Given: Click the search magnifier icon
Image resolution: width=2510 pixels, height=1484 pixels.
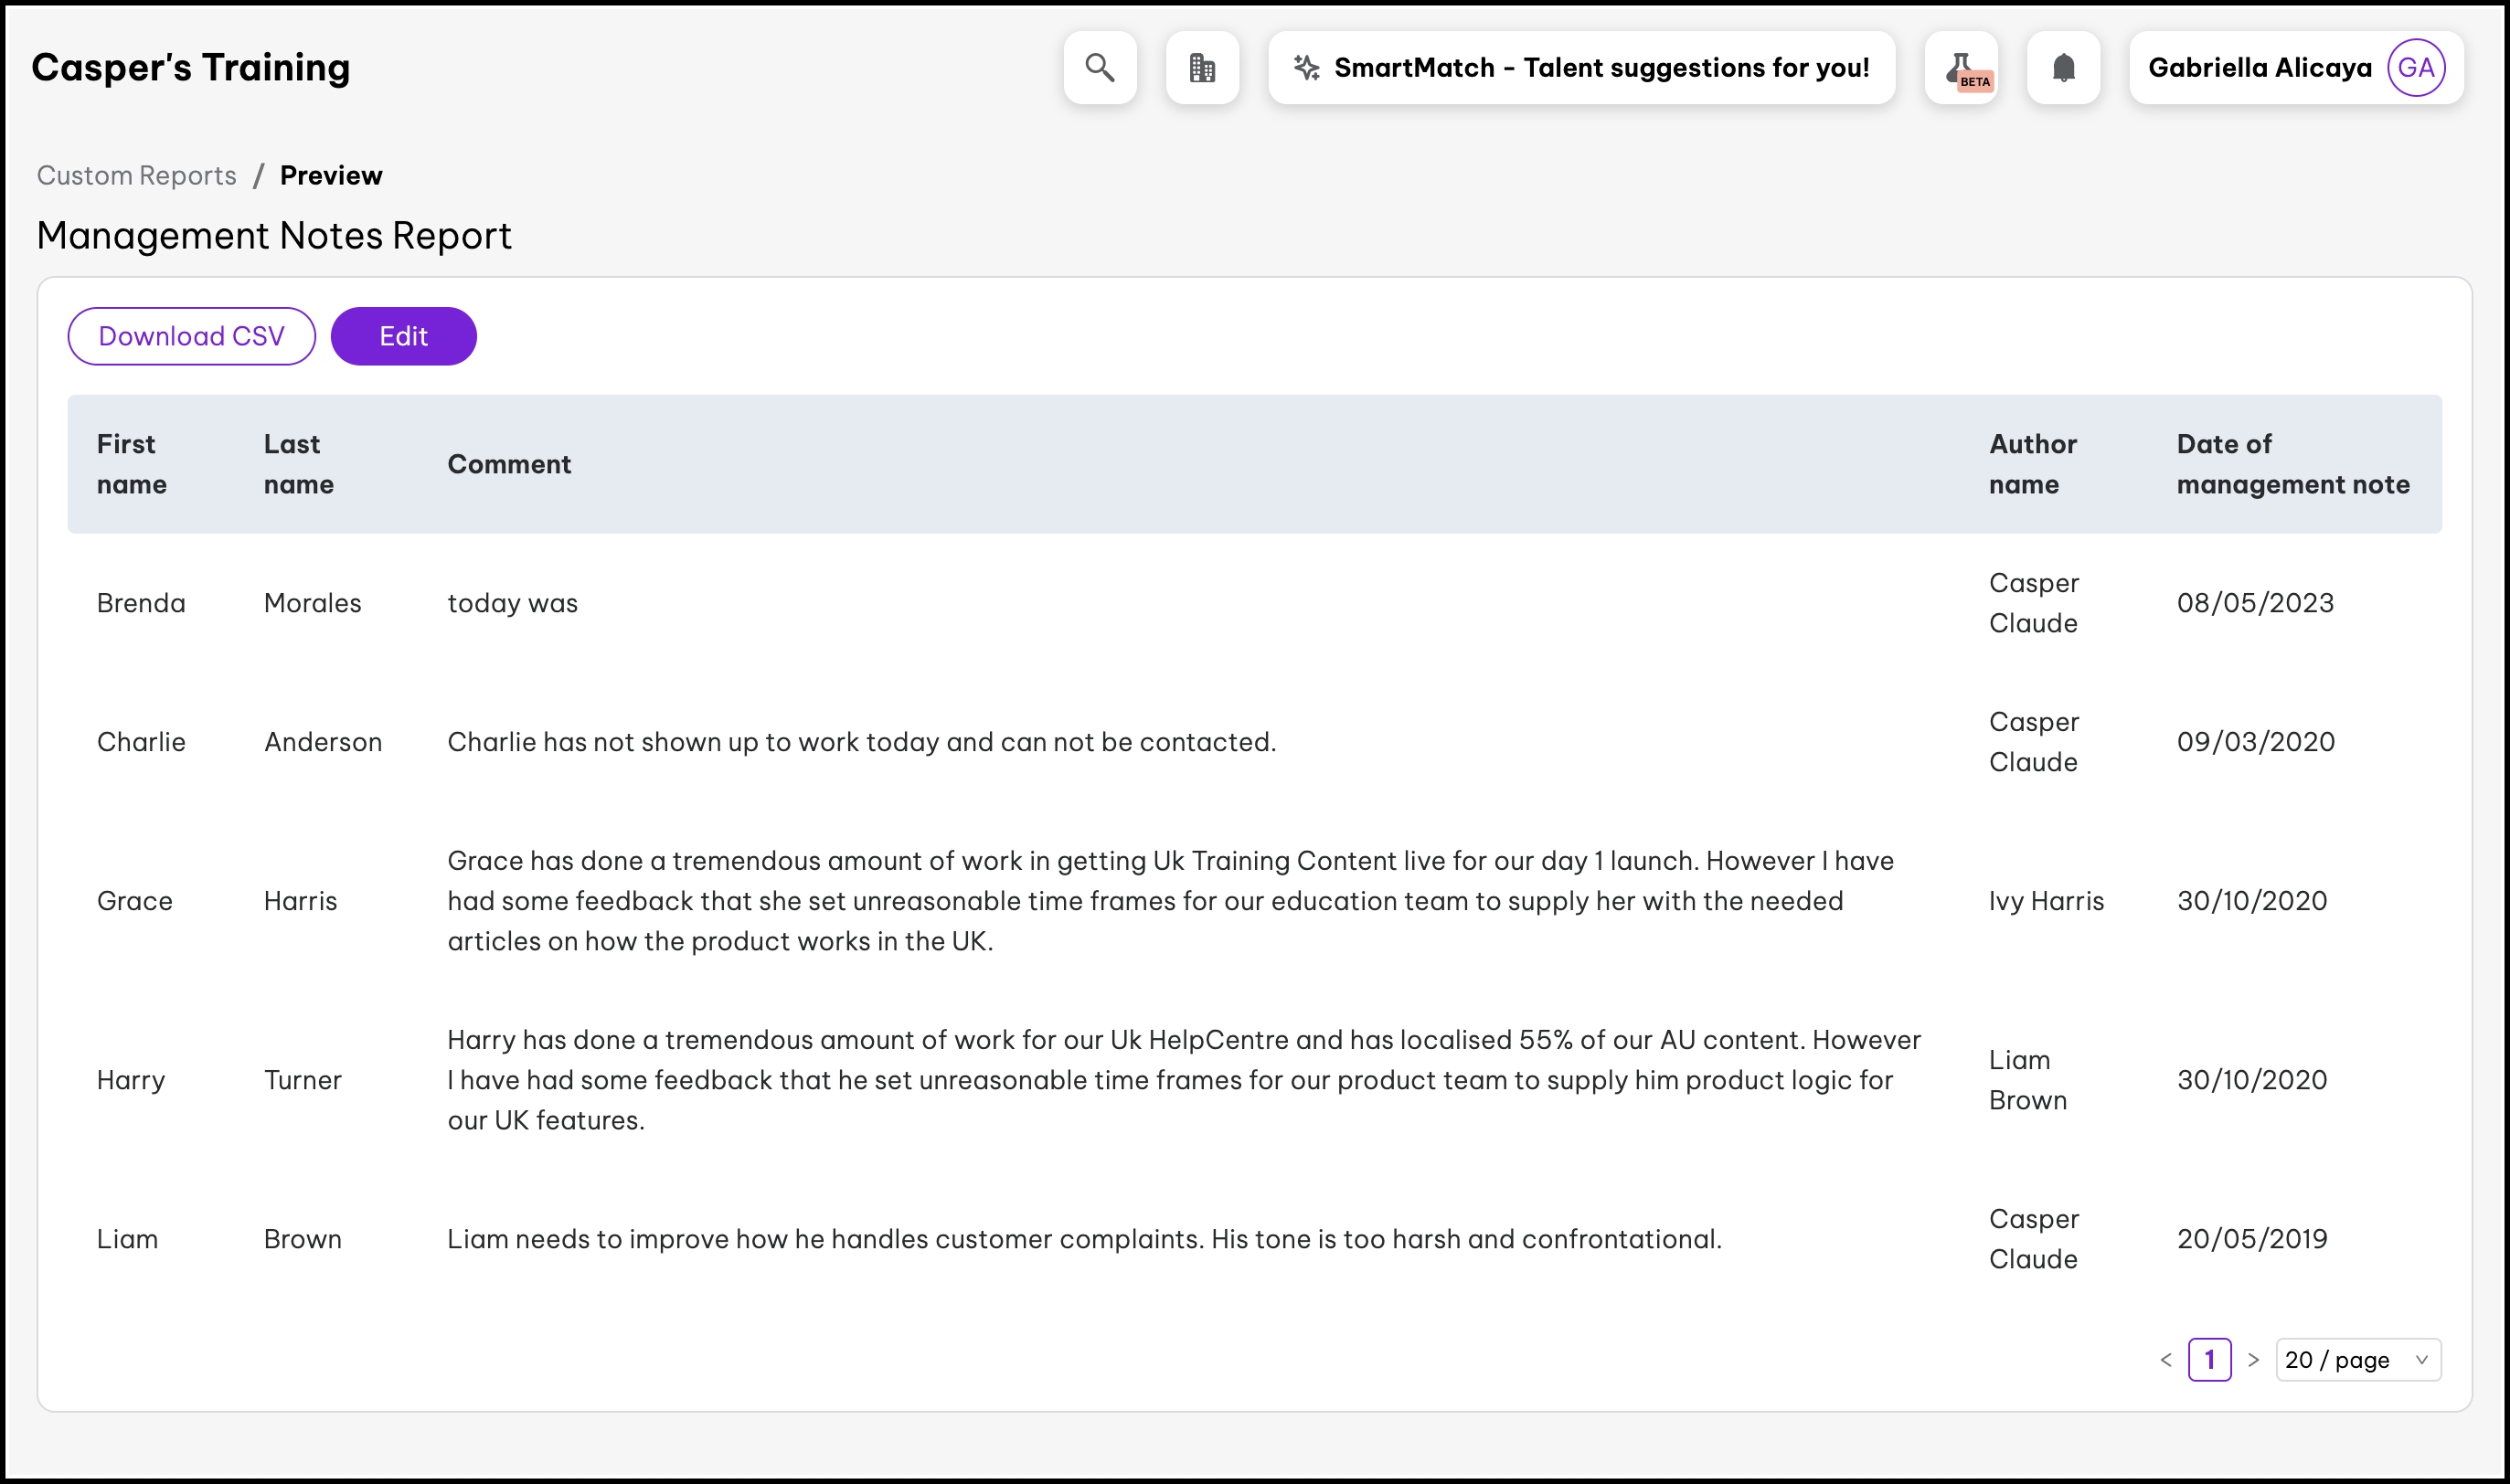Looking at the screenshot, I should pos(1099,67).
